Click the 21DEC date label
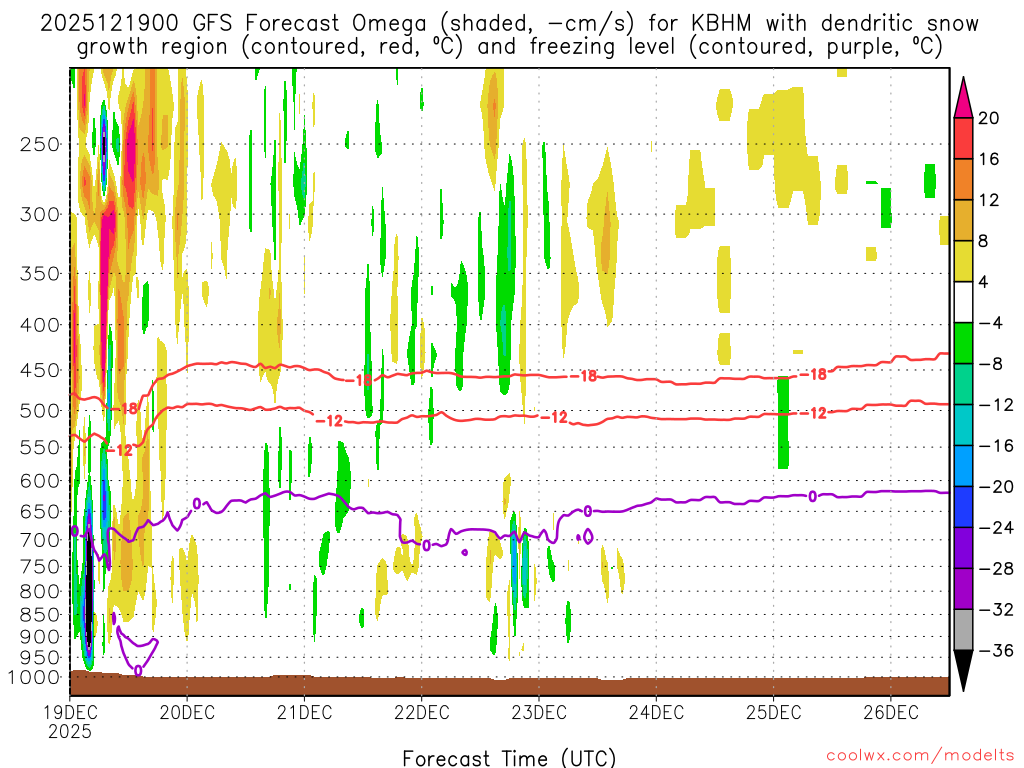This screenshot has height=768, width=1024. [304, 712]
